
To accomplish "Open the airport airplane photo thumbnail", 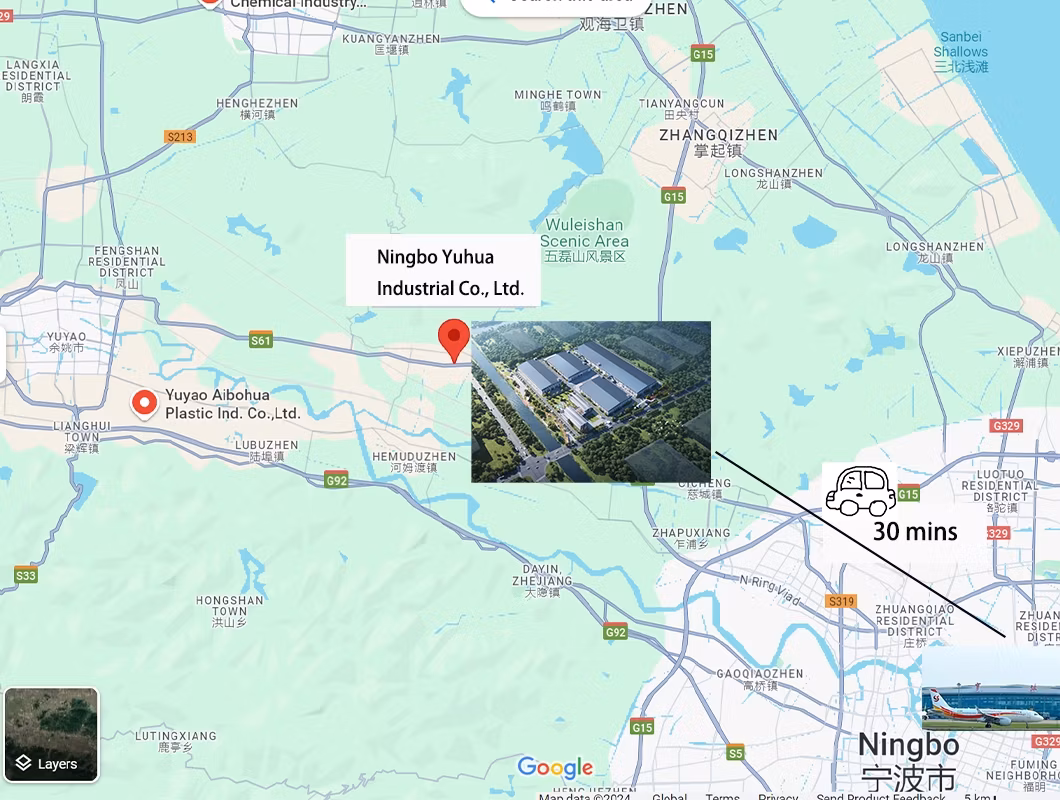I will (x=991, y=688).
